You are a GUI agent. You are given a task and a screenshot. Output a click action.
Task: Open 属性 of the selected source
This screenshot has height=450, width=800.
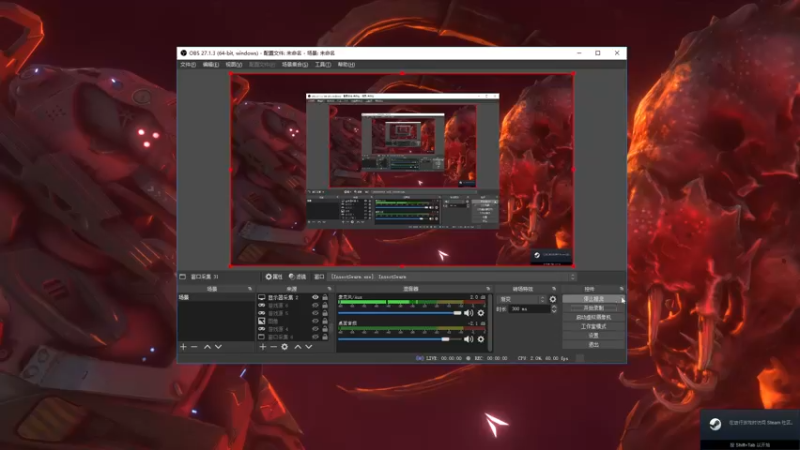274,277
